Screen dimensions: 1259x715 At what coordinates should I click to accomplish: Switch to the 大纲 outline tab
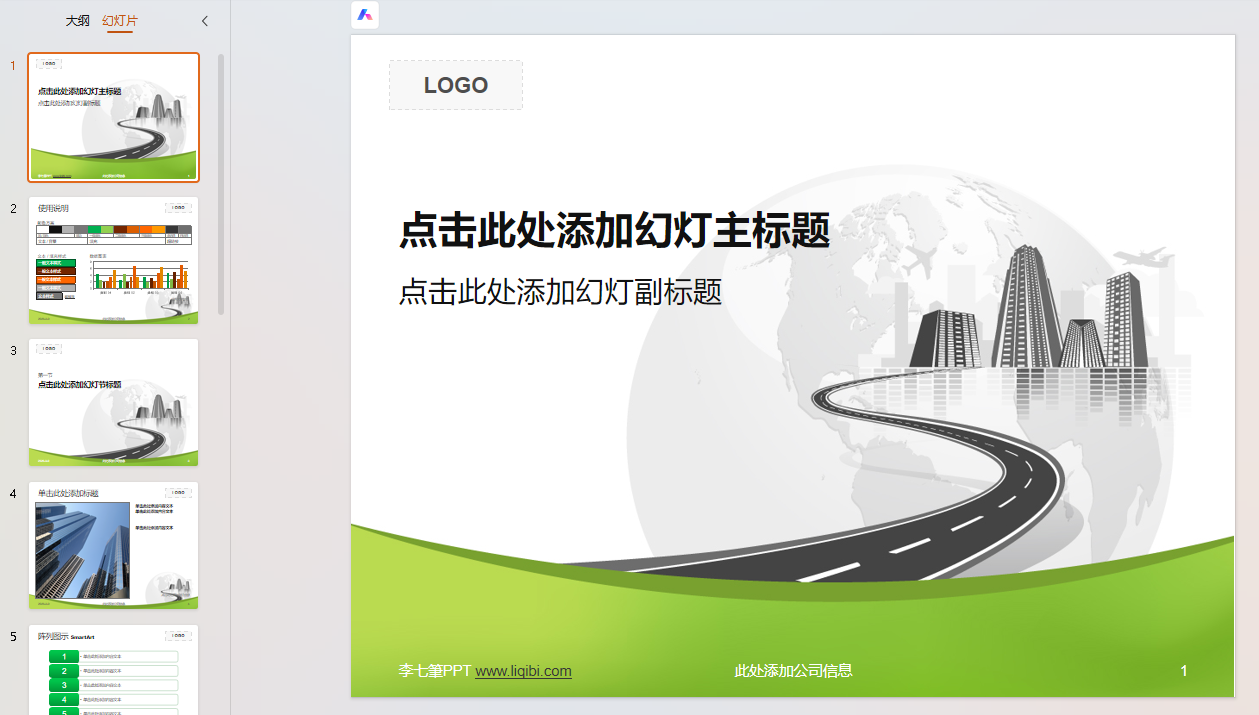(x=77, y=21)
